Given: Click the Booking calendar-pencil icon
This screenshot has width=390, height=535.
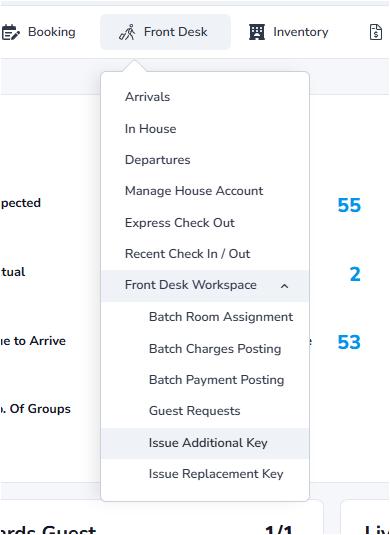Looking at the screenshot, I should [x=11, y=32].
